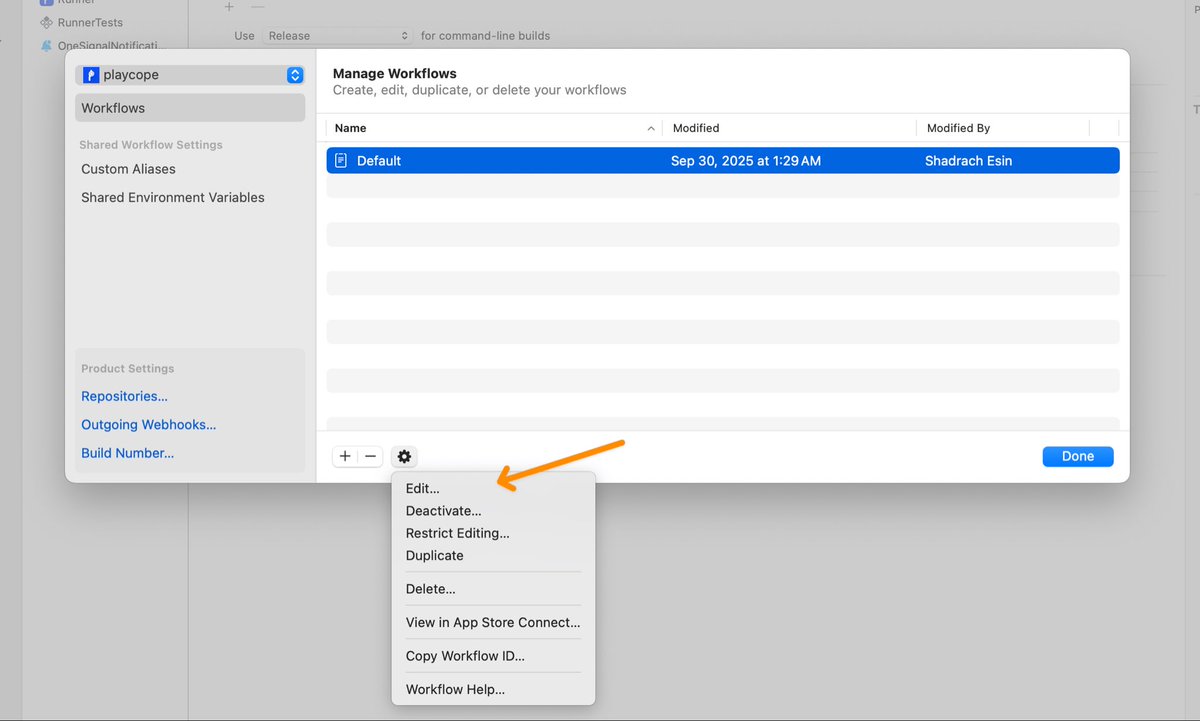Viewport: 1200px width, 721px height.
Task: Open the Outgoing Webhooks... link
Action: (148, 424)
